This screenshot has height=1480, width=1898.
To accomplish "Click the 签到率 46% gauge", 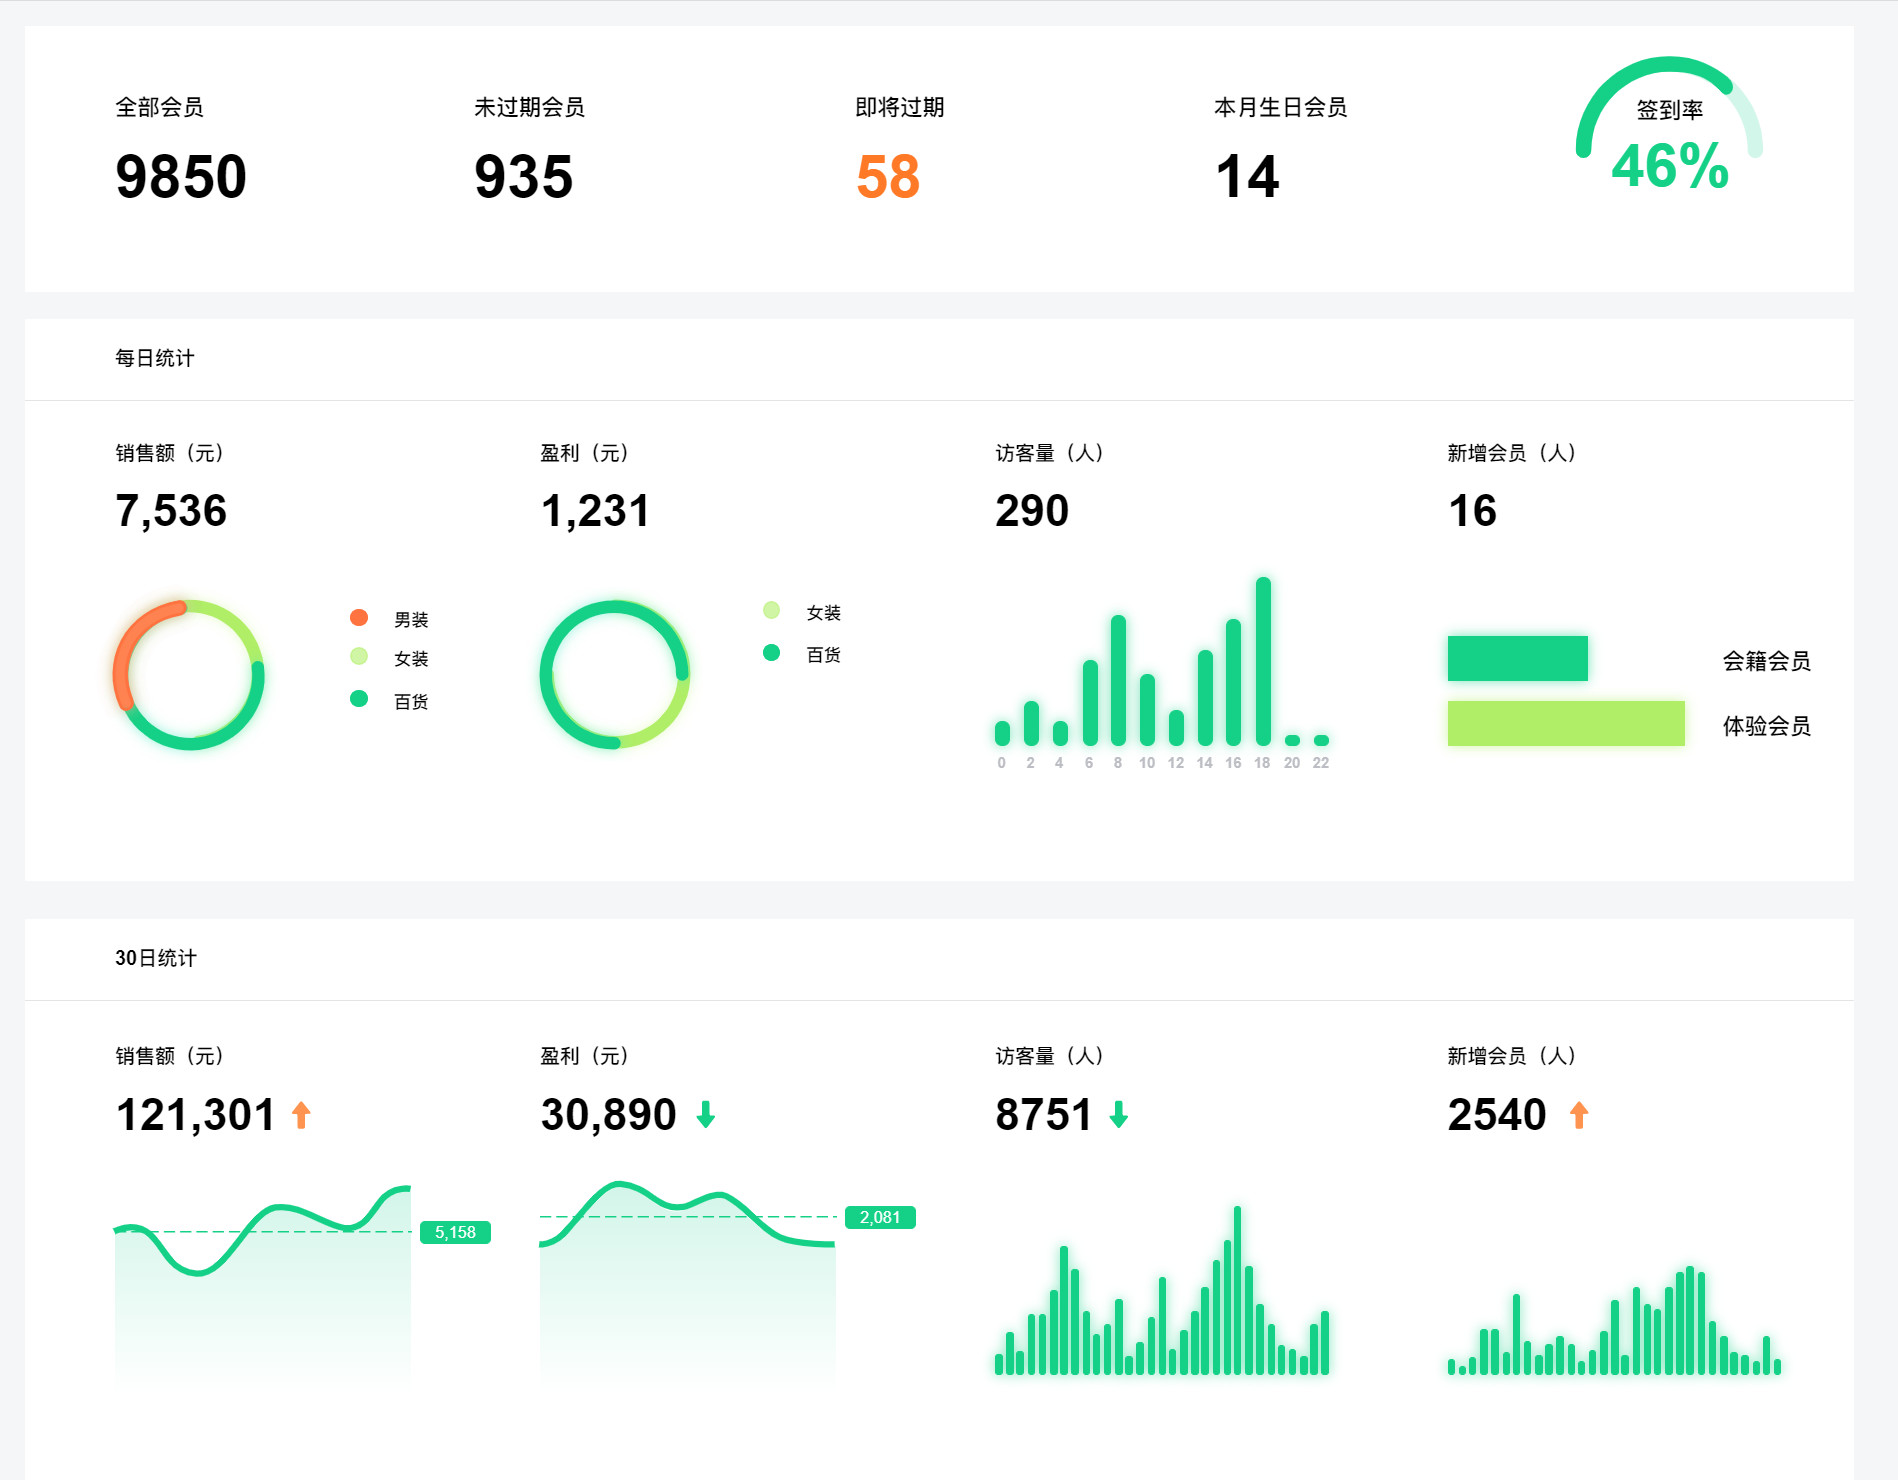I will point(1669,125).
